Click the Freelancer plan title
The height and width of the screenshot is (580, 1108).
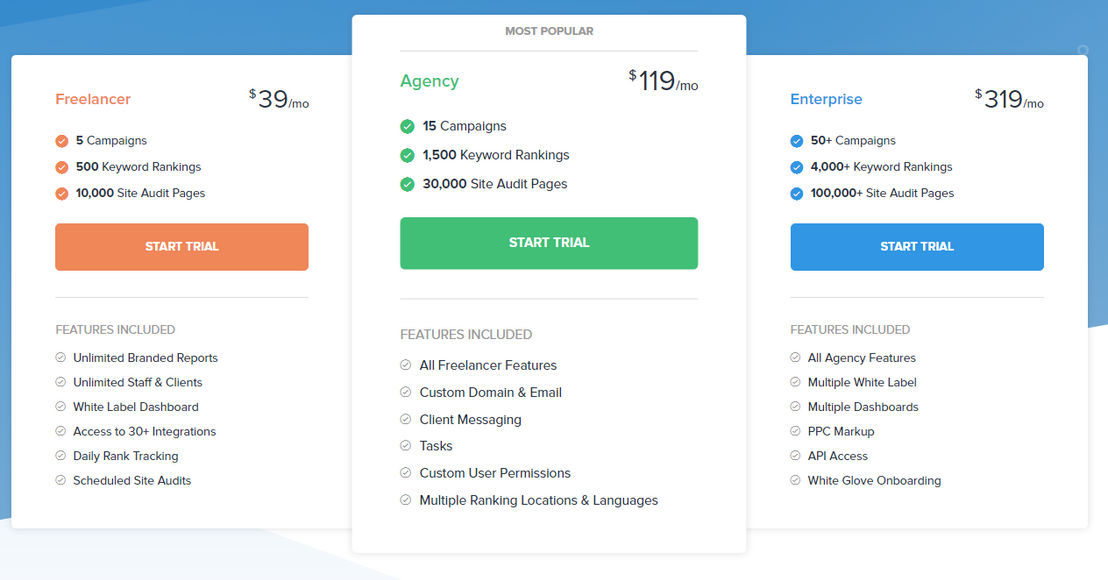(93, 99)
